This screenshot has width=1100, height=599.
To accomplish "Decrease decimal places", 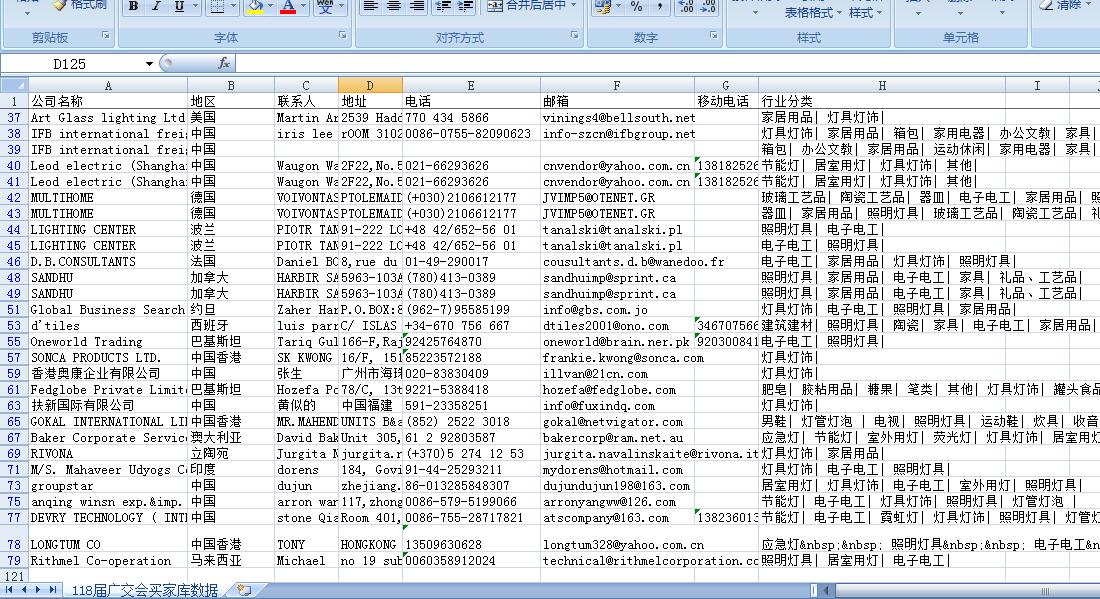I will (709, 6).
